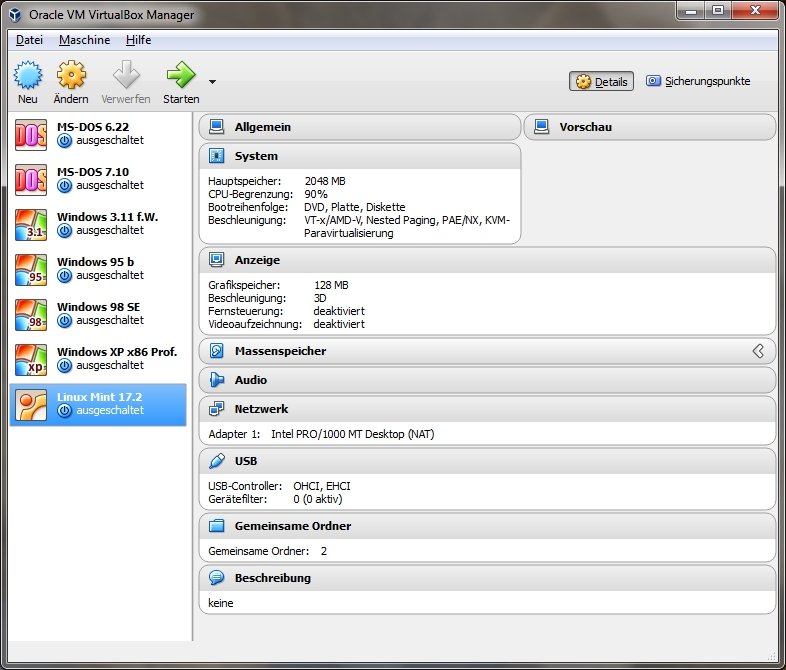Open the Datei menu

[x=29, y=40]
